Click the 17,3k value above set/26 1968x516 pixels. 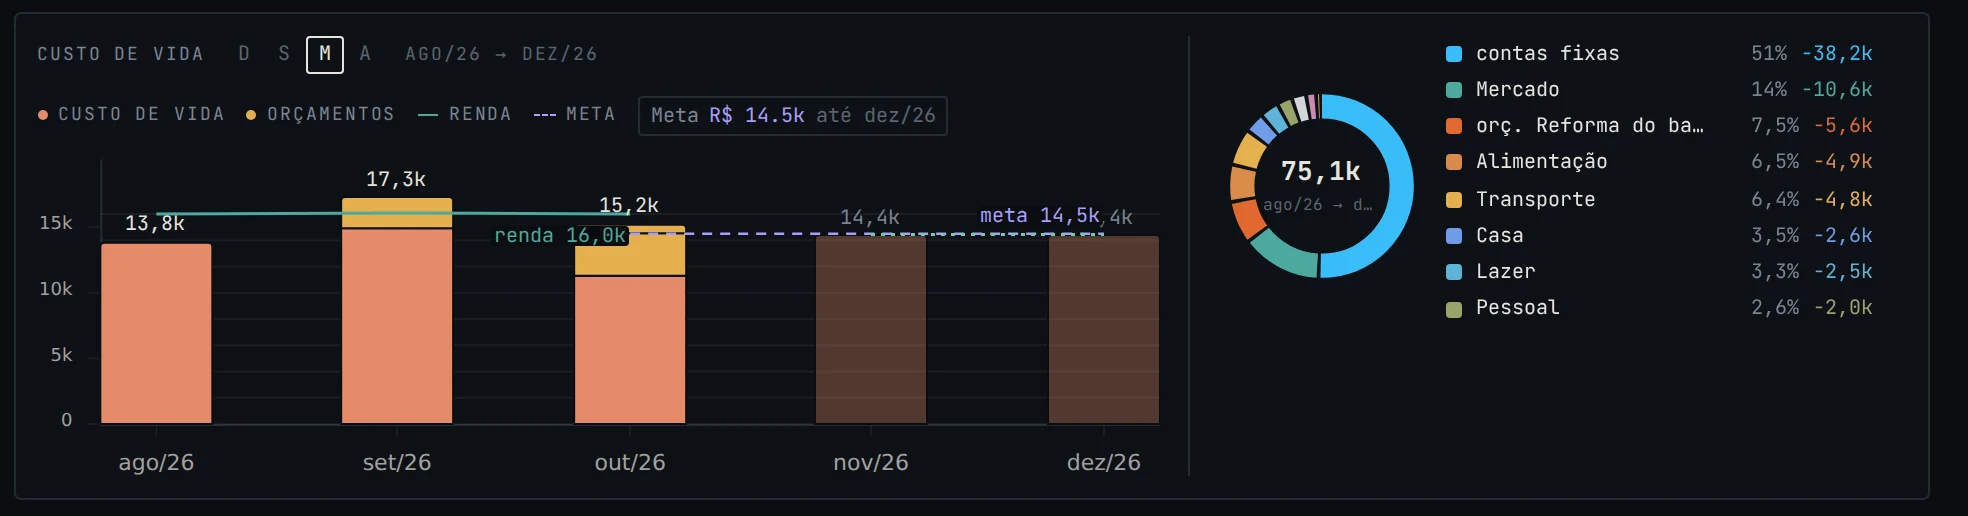(396, 179)
